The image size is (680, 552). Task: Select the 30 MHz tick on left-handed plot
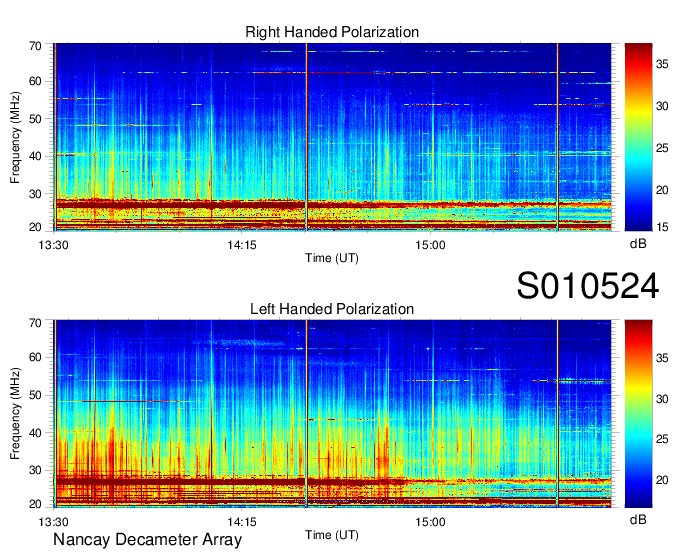coord(35,470)
